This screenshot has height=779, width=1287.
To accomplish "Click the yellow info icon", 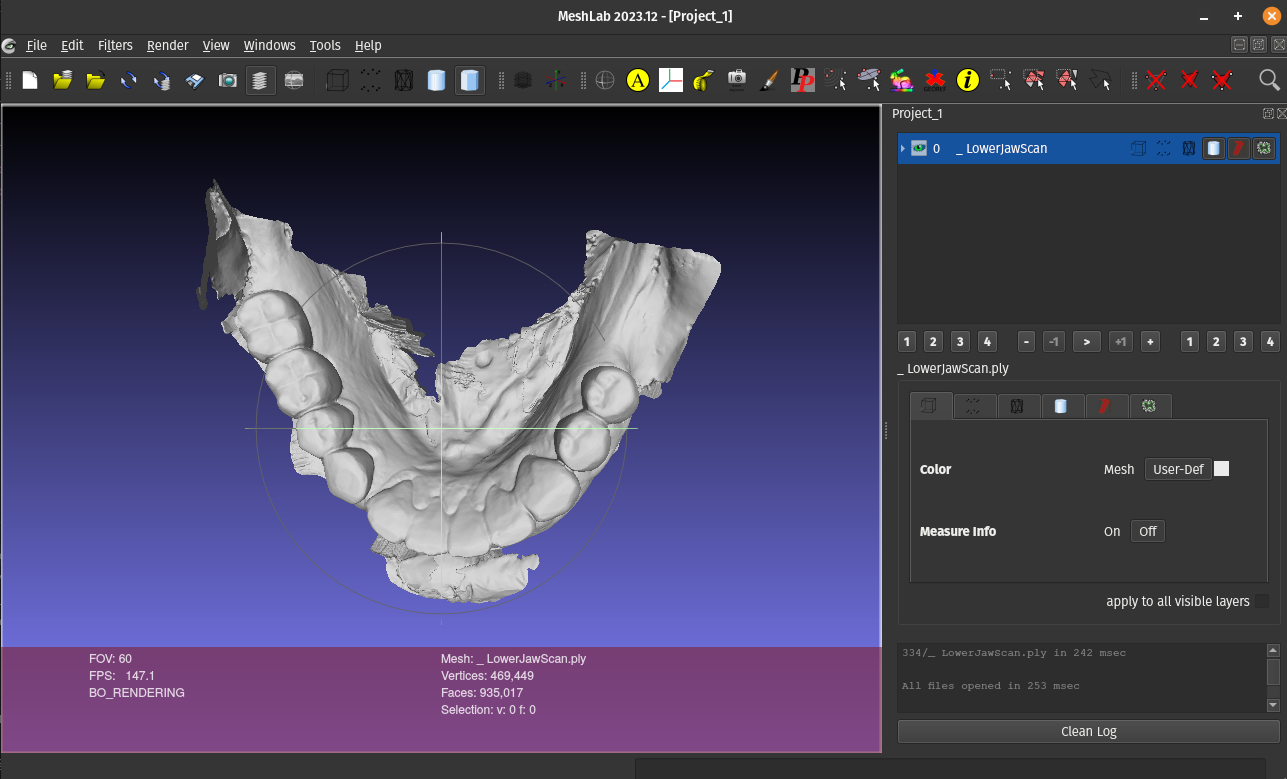I will pos(967,81).
